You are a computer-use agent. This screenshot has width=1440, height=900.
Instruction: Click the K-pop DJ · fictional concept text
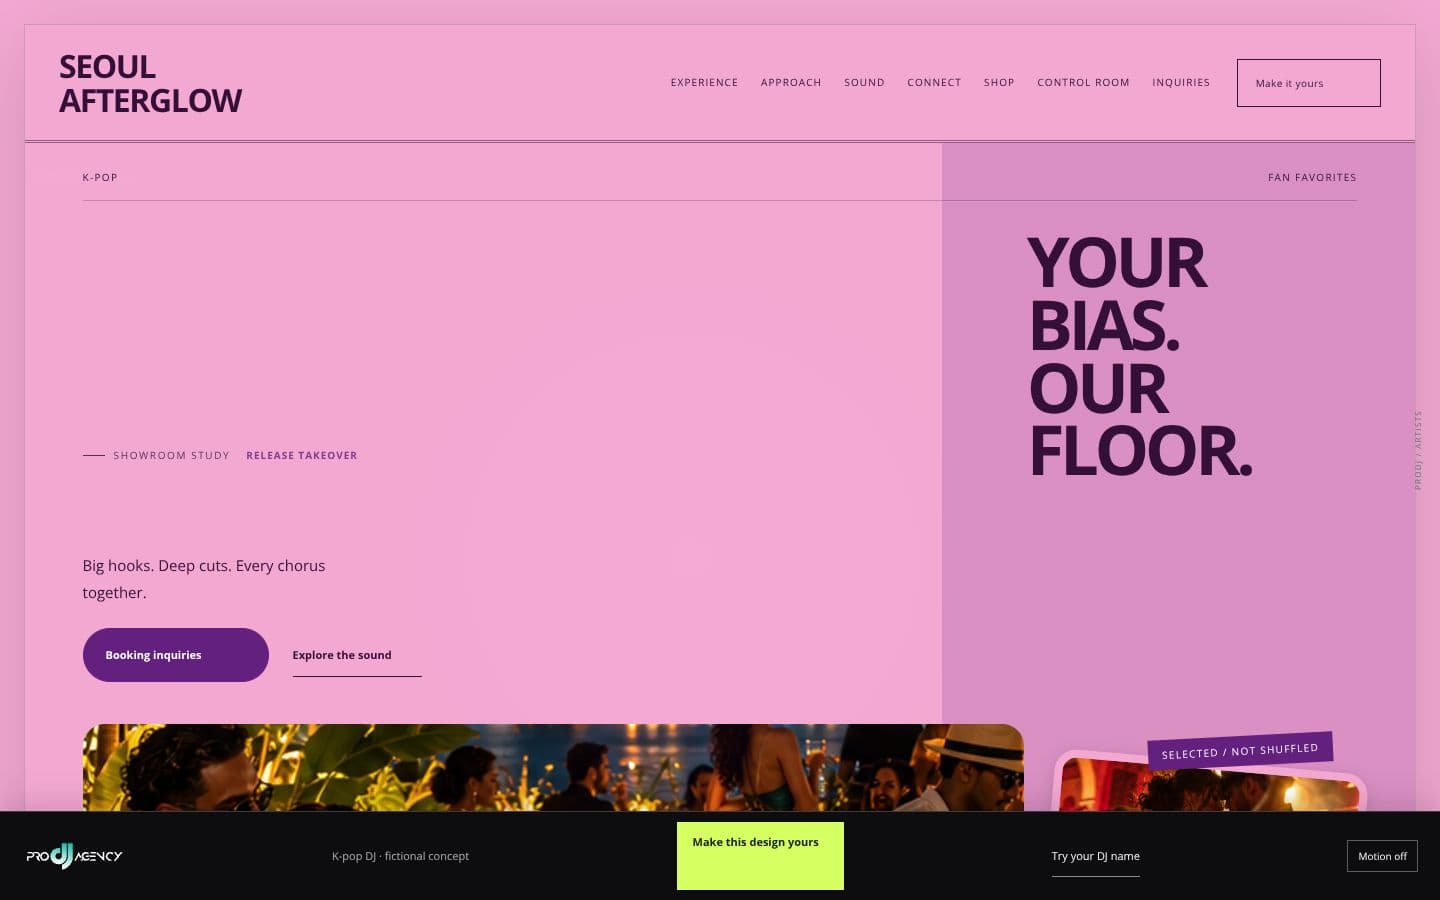(400, 856)
